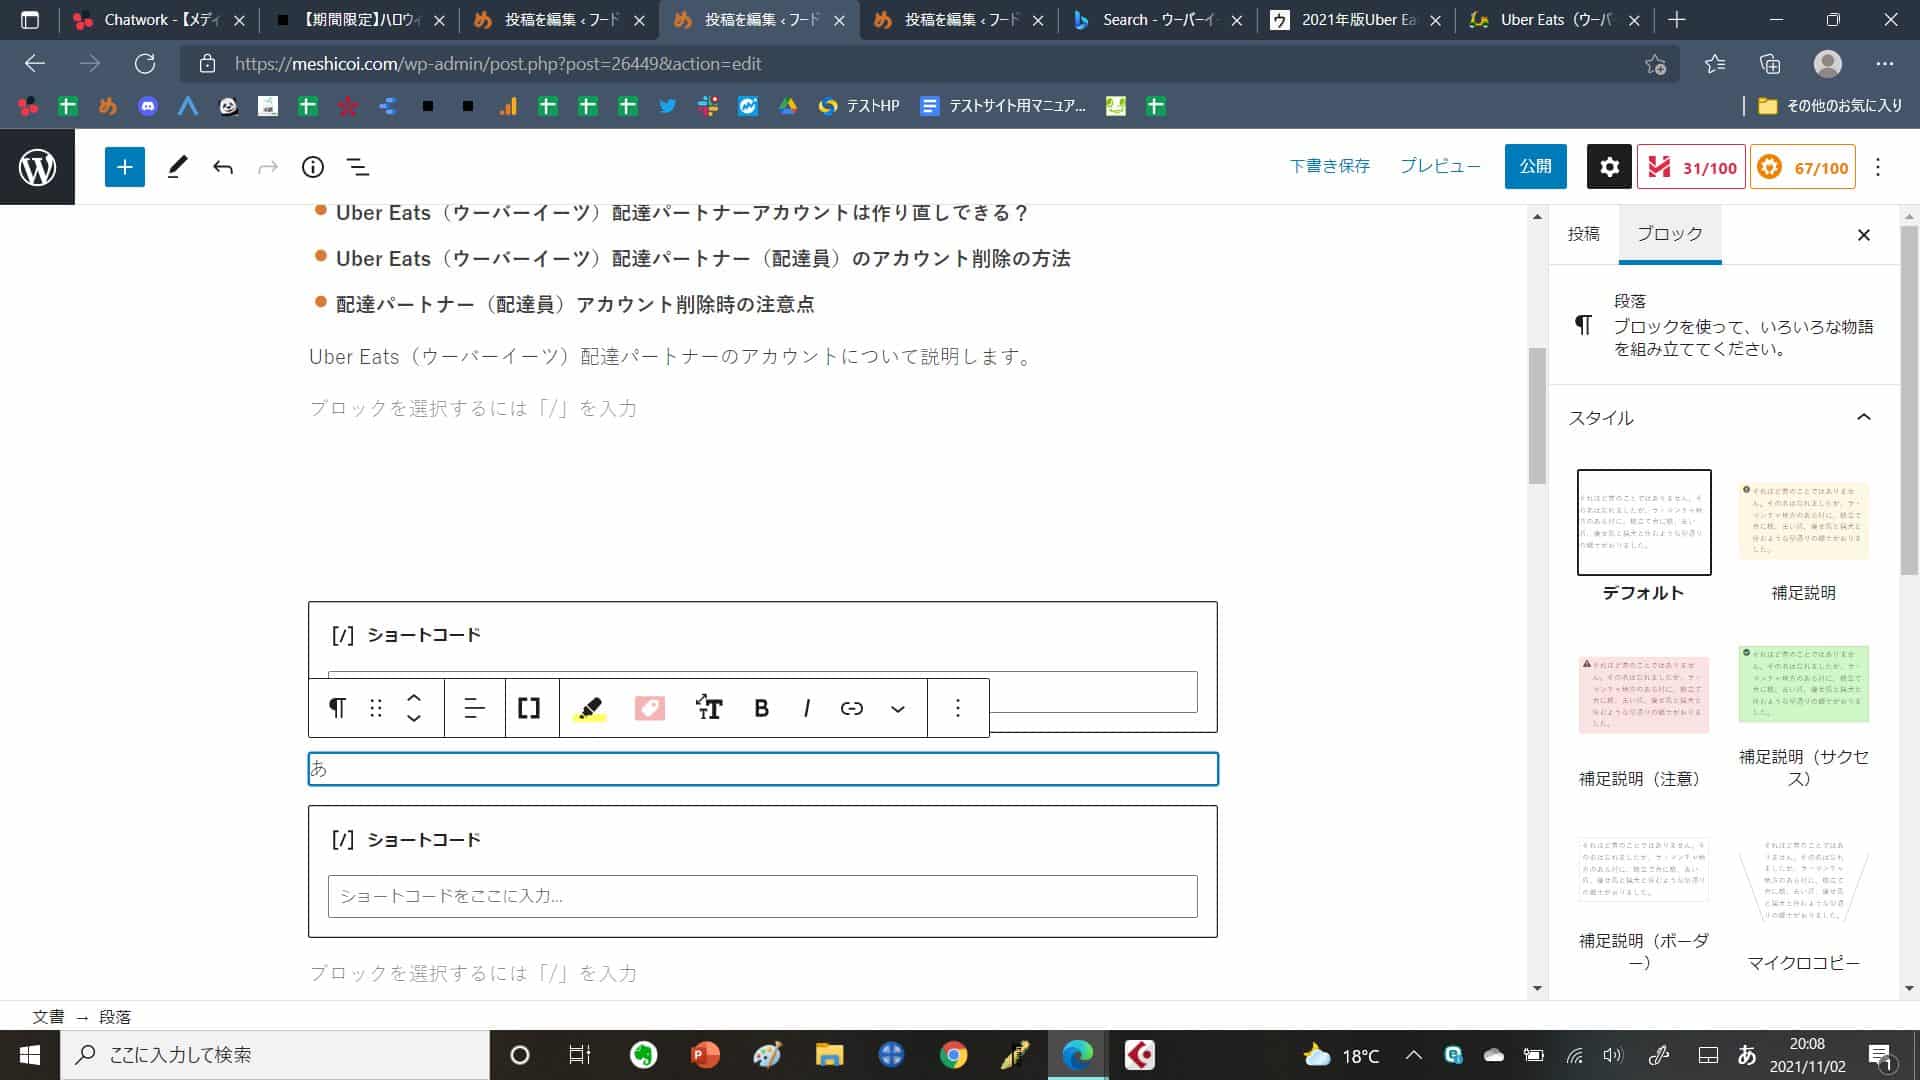Viewport: 1920px width, 1080px height.
Task: Click the empty block placeholder below the intro paragraph
Action: 473,408
